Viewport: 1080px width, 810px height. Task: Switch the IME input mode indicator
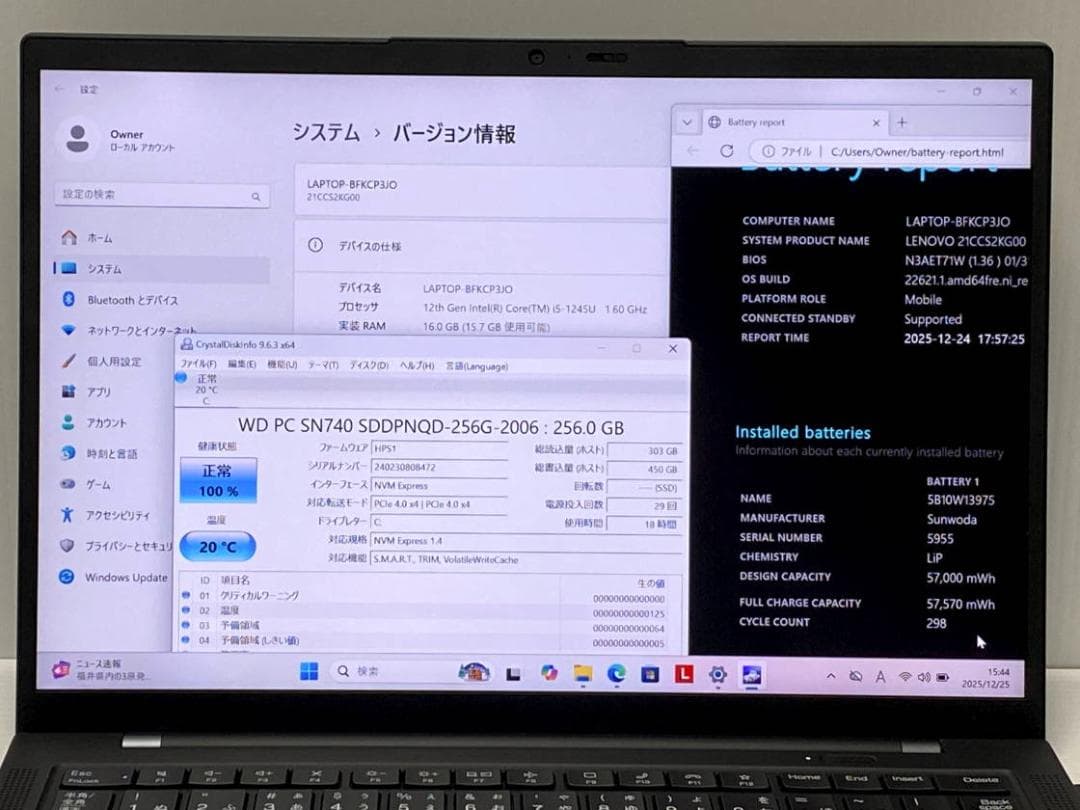pos(881,677)
